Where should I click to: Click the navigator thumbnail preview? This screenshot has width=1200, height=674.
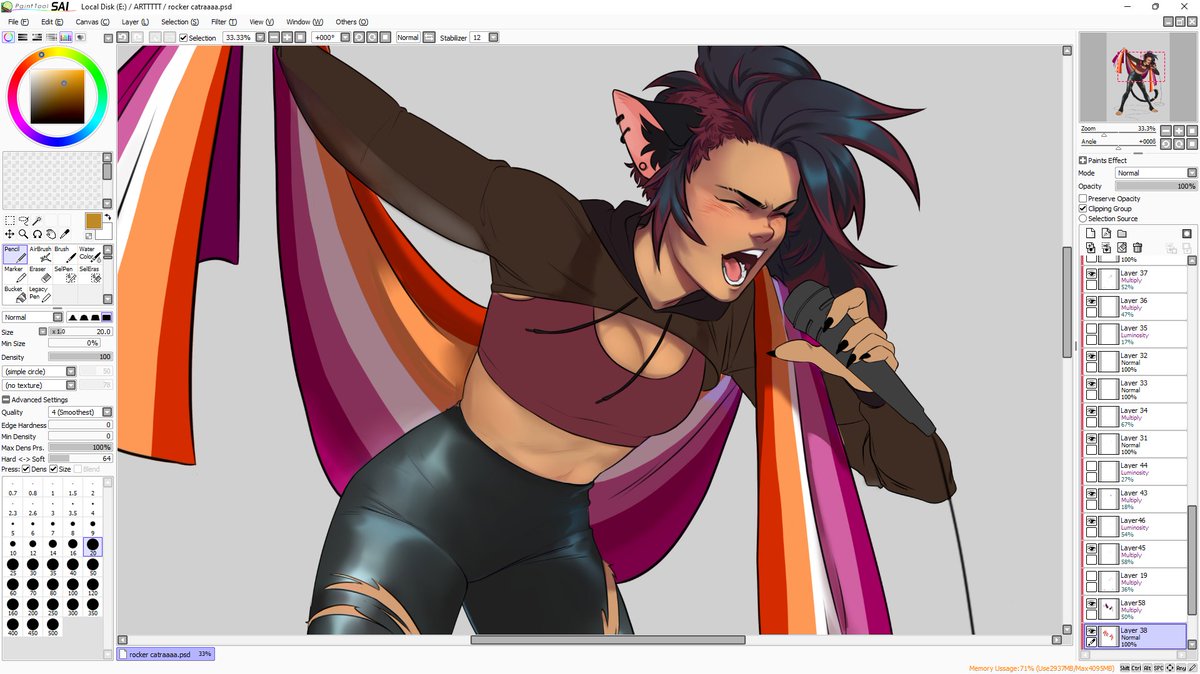[x=1138, y=77]
